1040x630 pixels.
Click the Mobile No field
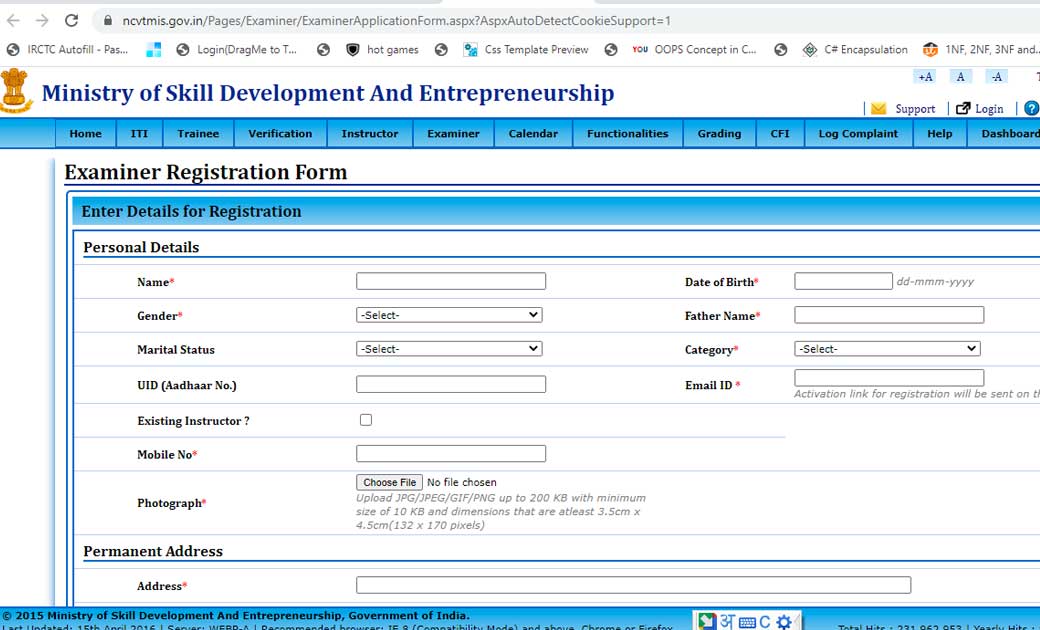[x=451, y=454]
